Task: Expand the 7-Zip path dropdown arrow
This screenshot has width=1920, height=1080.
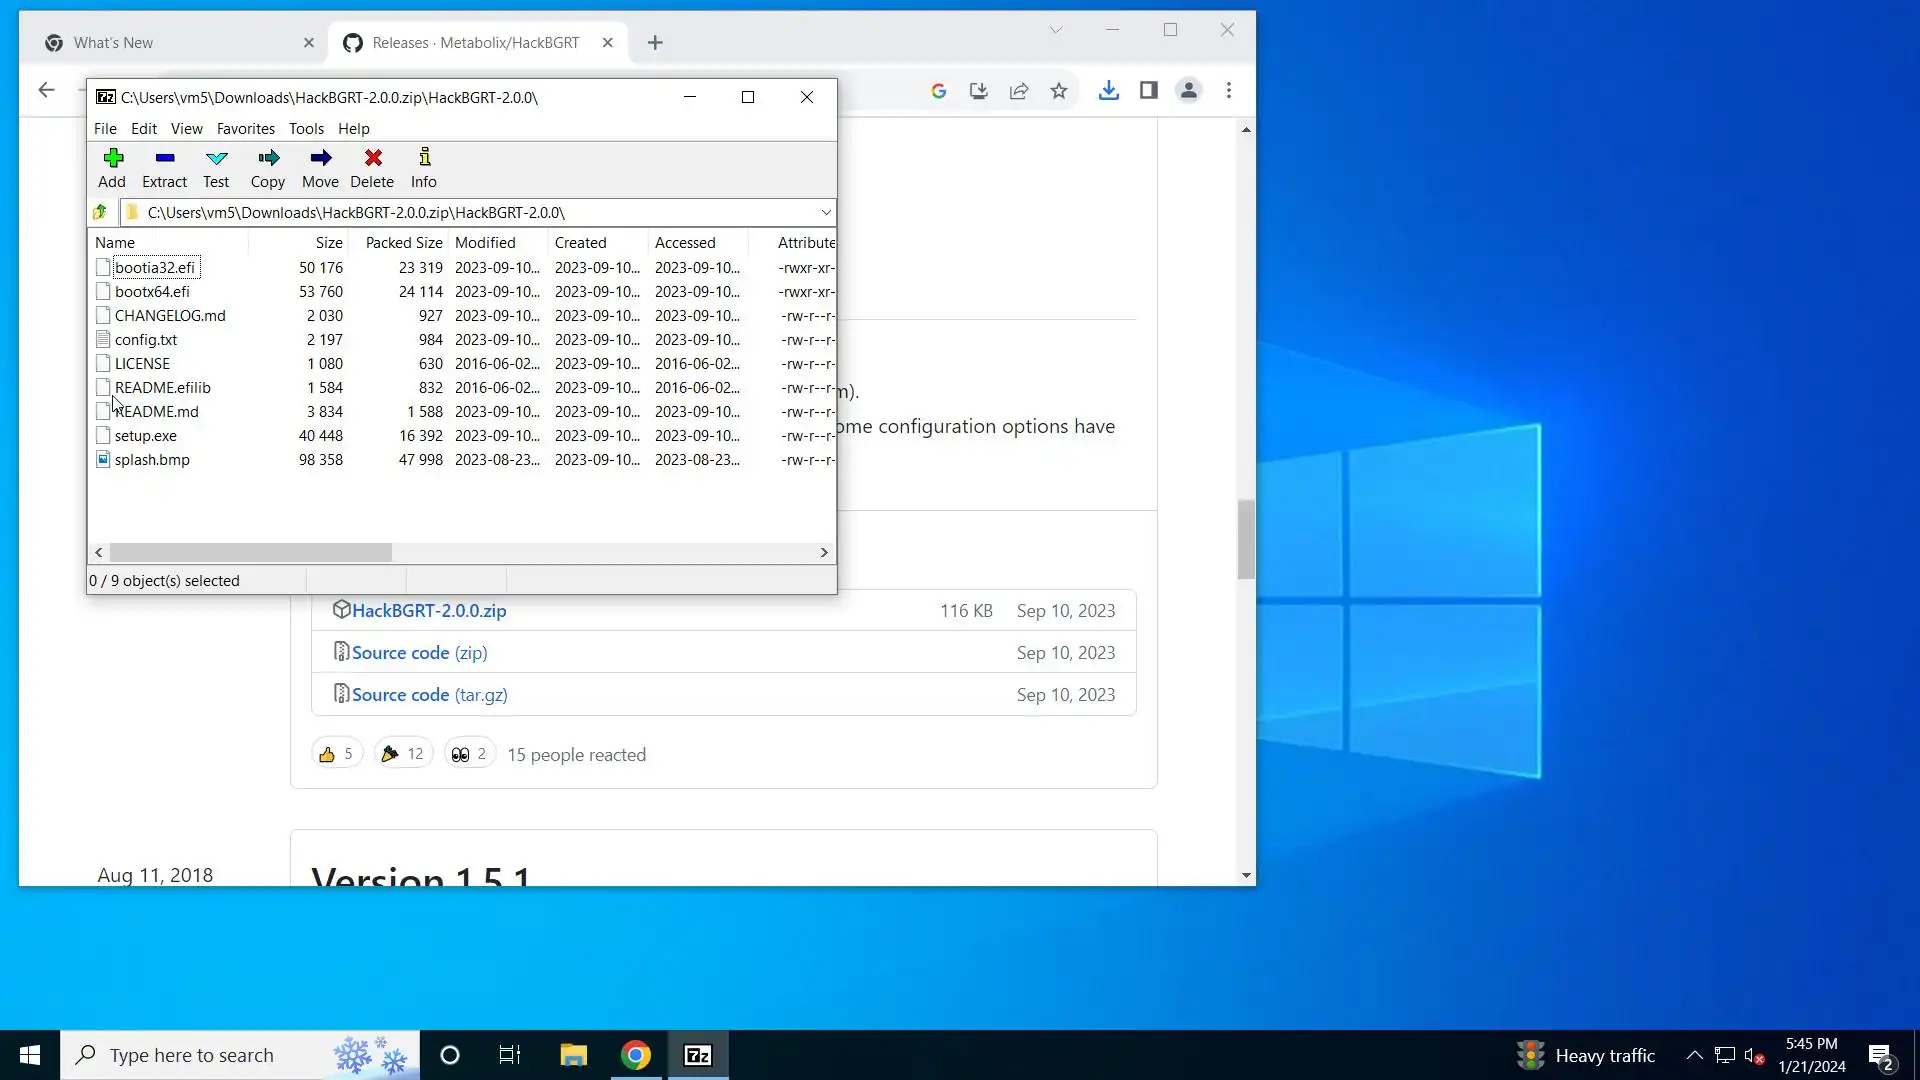Action: tap(826, 212)
